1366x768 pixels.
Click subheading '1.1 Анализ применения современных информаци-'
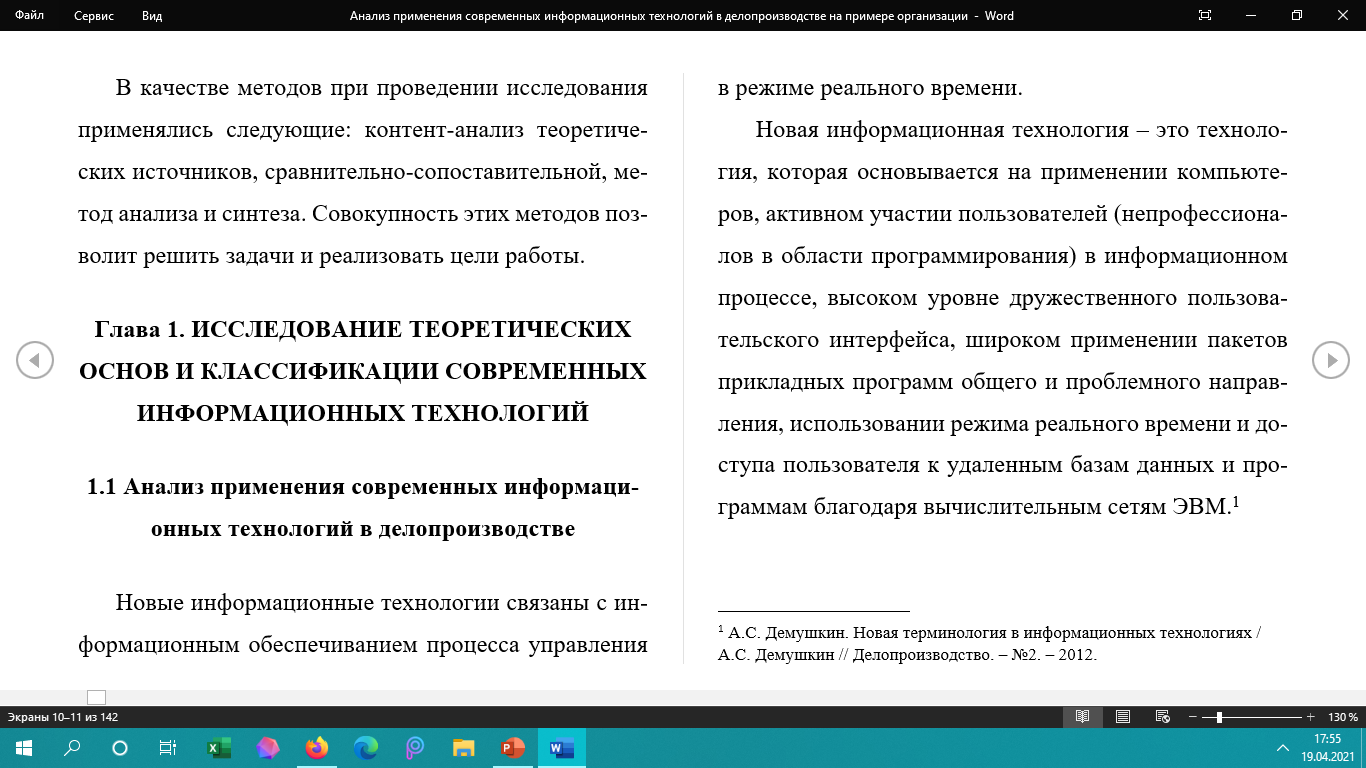(x=363, y=488)
